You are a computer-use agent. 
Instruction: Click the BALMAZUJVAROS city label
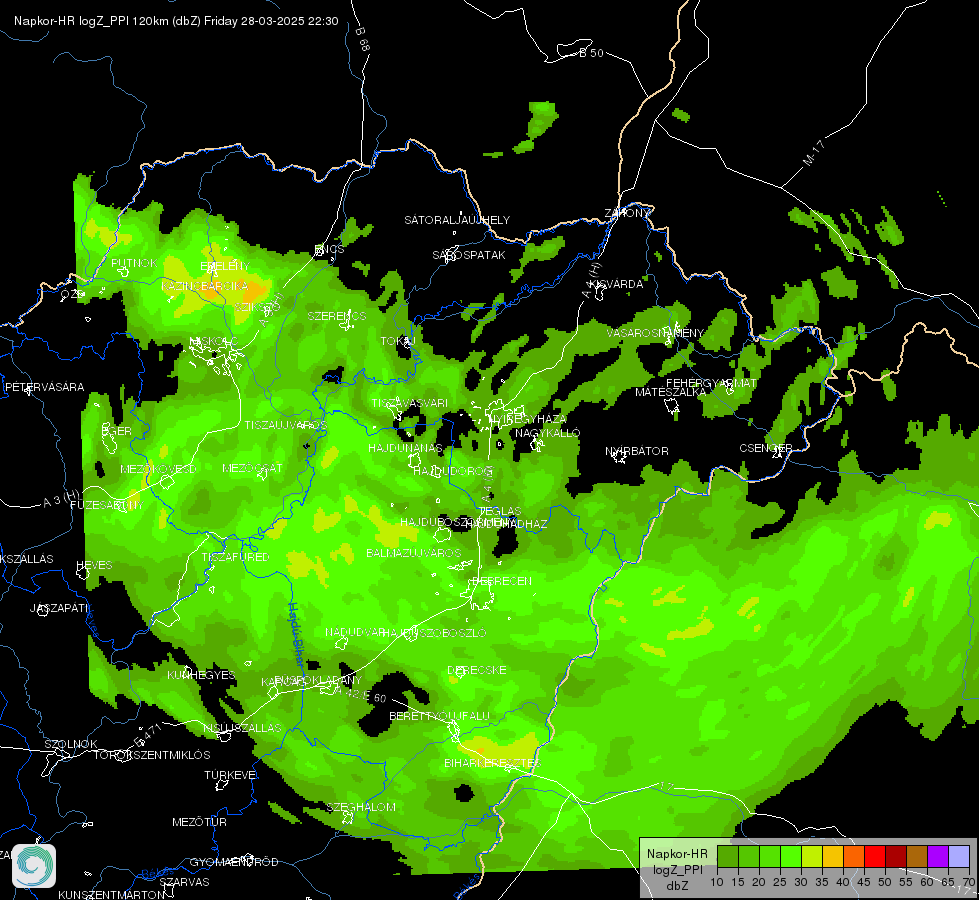[413, 553]
